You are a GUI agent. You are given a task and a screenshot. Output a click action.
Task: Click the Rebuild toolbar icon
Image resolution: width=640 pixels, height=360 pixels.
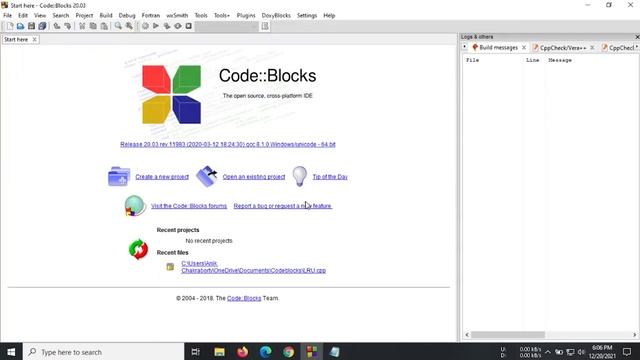178,26
